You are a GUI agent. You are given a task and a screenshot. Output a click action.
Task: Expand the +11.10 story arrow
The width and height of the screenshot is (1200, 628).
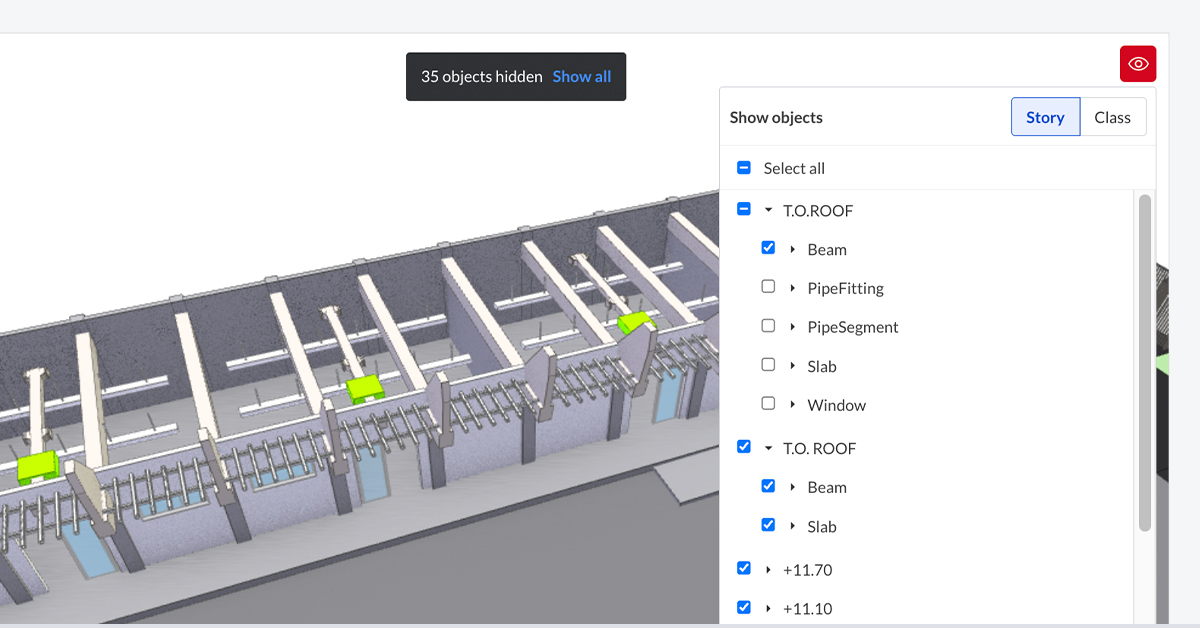coord(768,609)
